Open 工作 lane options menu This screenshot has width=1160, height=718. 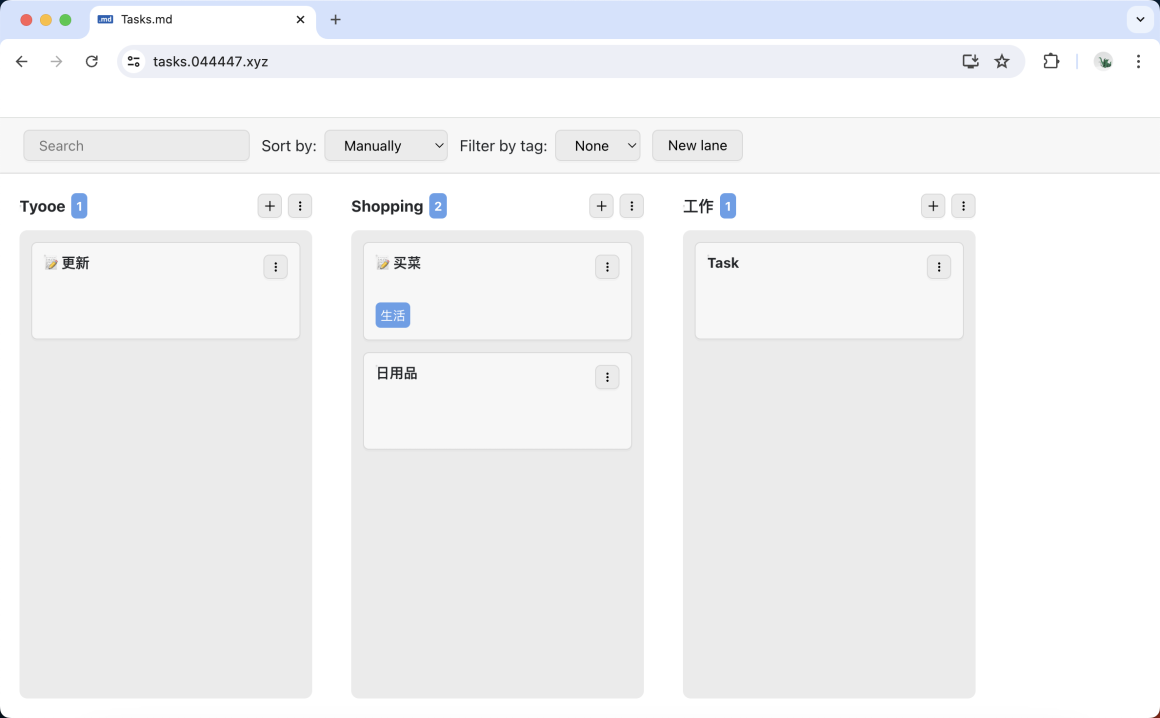point(963,206)
